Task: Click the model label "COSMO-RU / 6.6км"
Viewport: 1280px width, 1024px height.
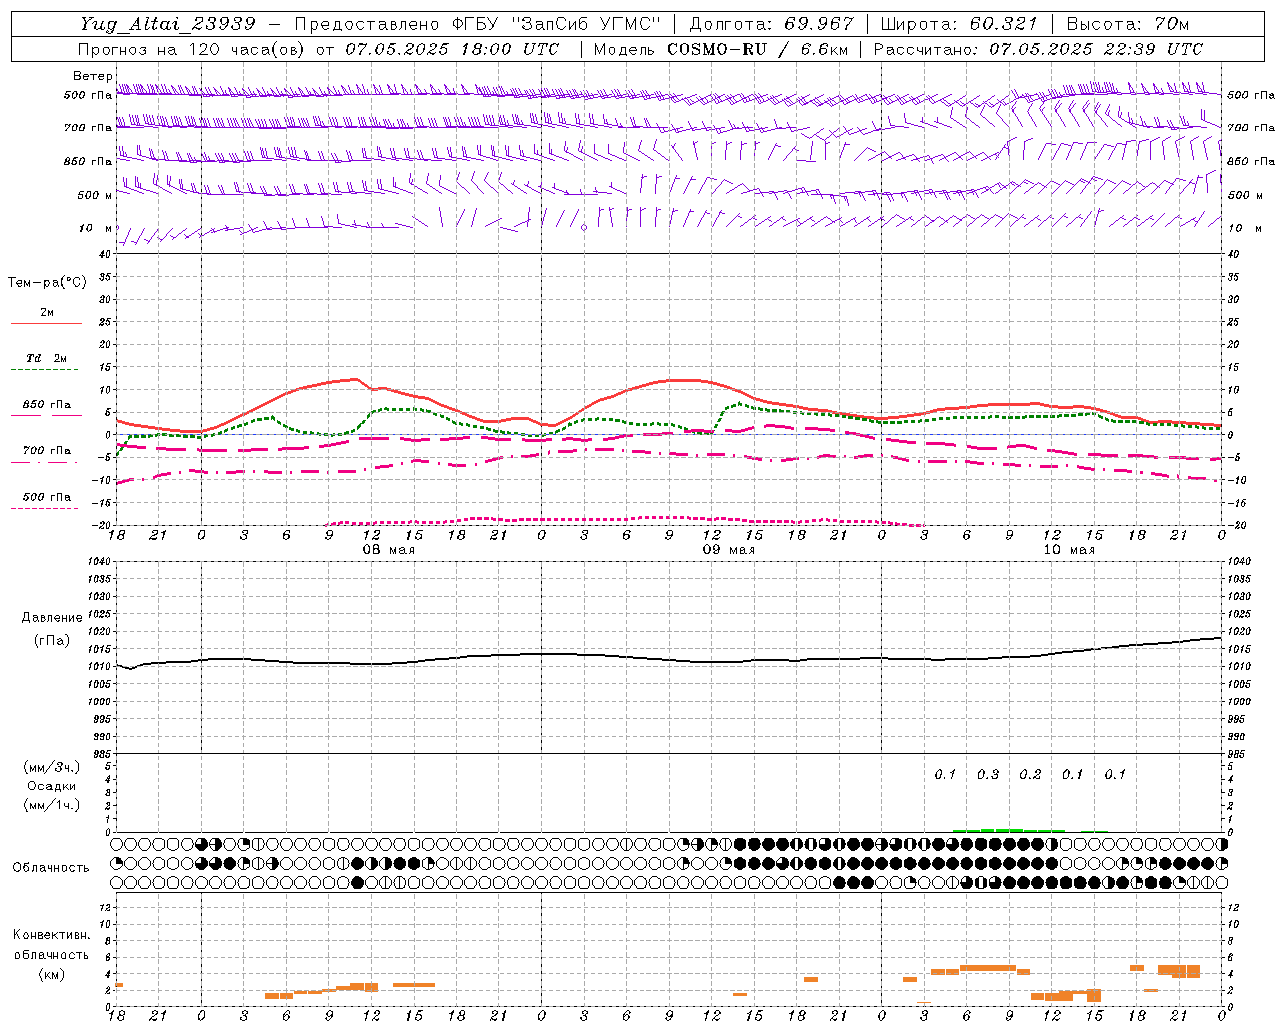Action: click(758, 49)
